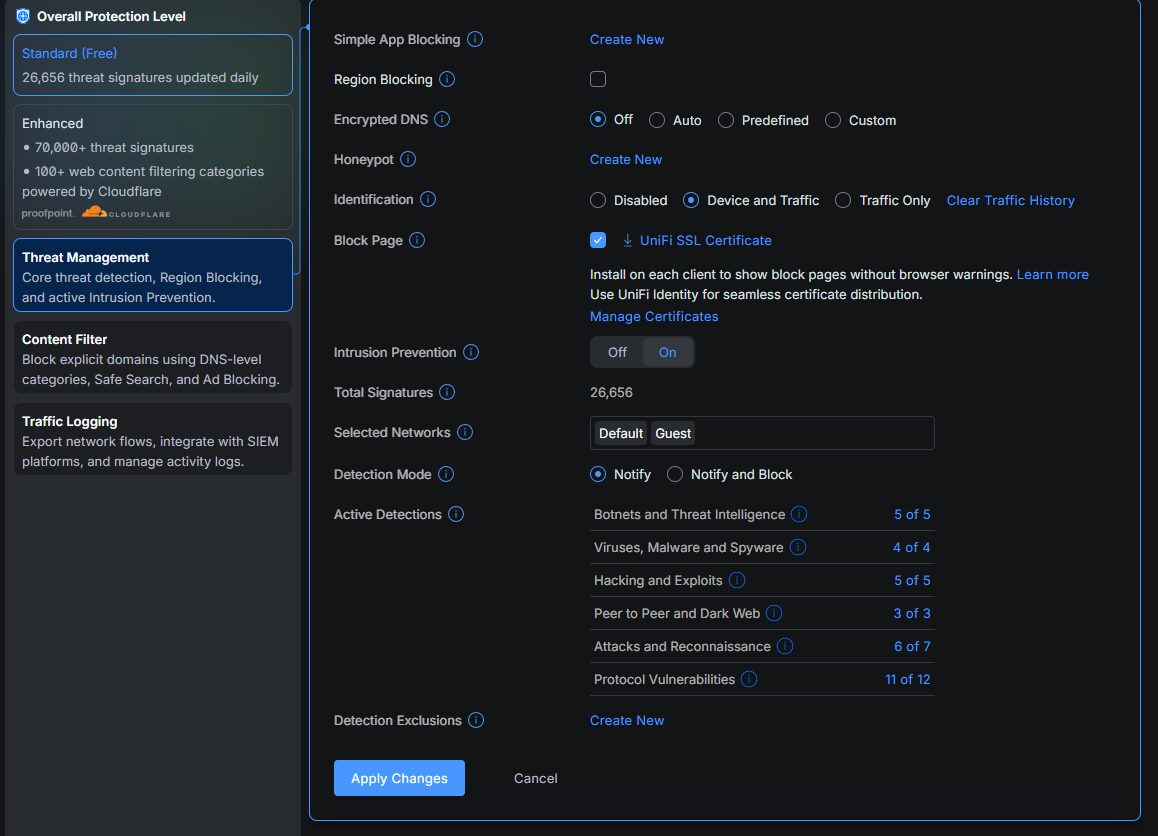Screen dimensions: 1158x836
Task: Select the Encrypted DNS Custom option
Action: tap(833, 120)
